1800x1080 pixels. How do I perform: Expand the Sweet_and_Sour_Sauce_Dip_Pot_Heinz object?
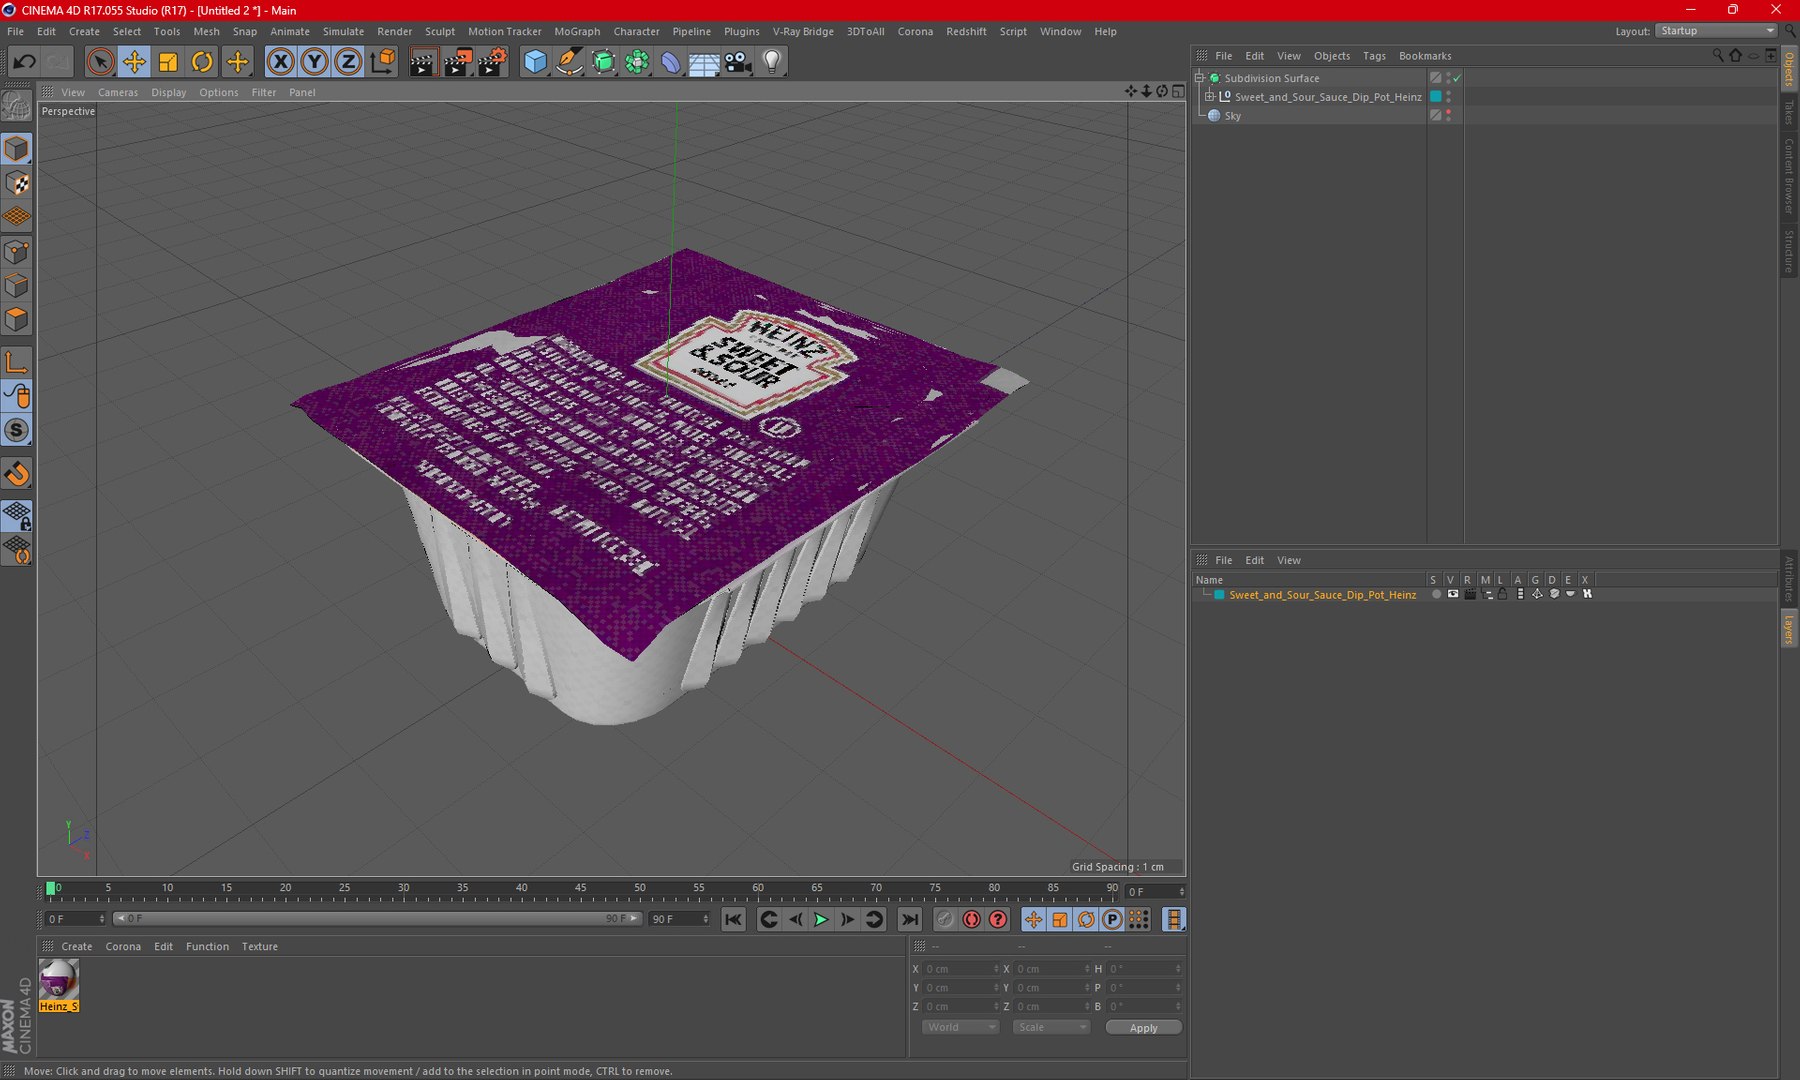(x=1209, y=97)
